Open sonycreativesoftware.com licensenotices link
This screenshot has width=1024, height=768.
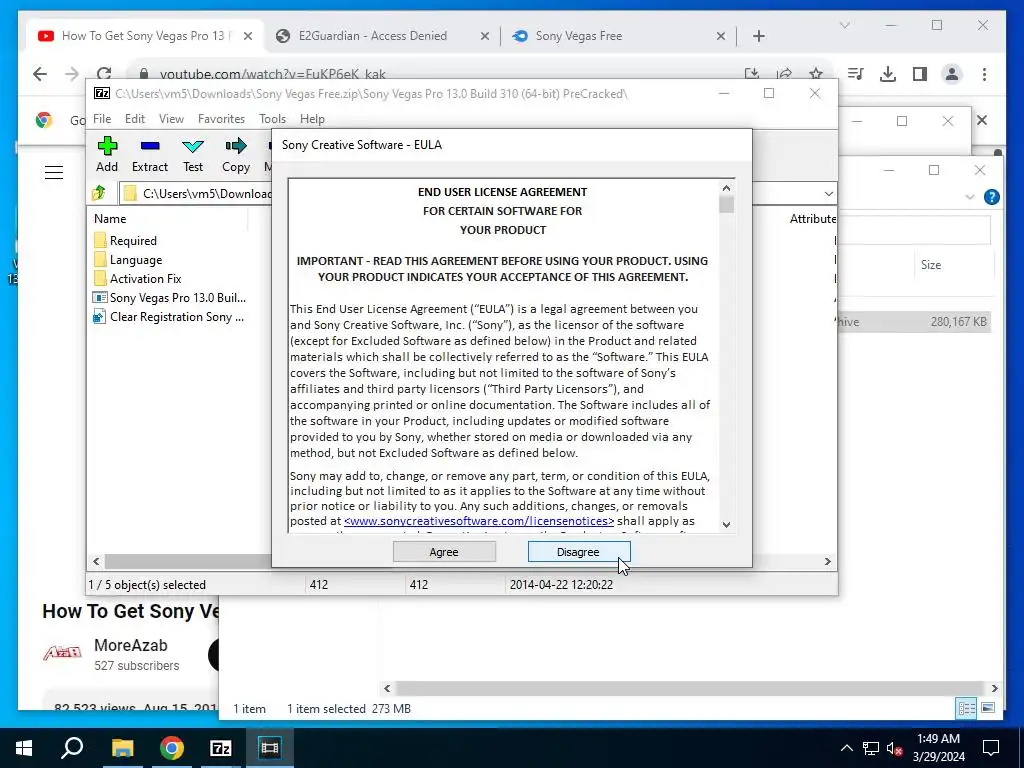[479, 521]
